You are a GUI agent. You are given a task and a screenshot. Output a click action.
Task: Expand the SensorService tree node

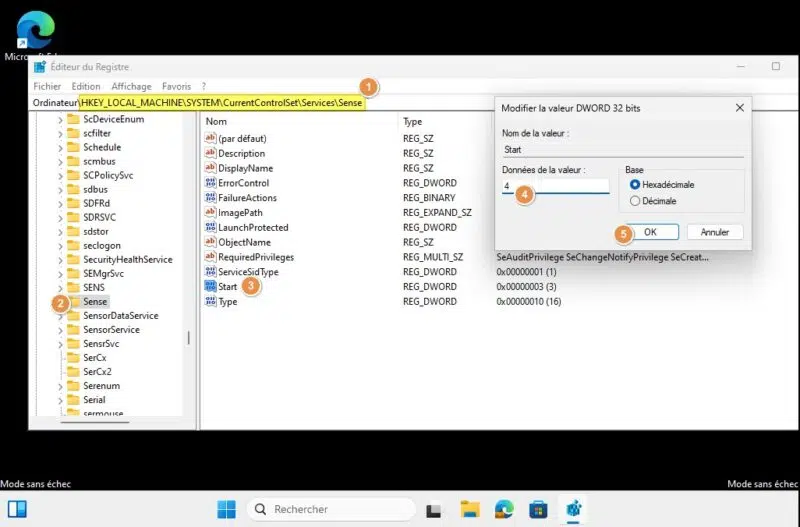pyautogui.click(x=60, y=330)
